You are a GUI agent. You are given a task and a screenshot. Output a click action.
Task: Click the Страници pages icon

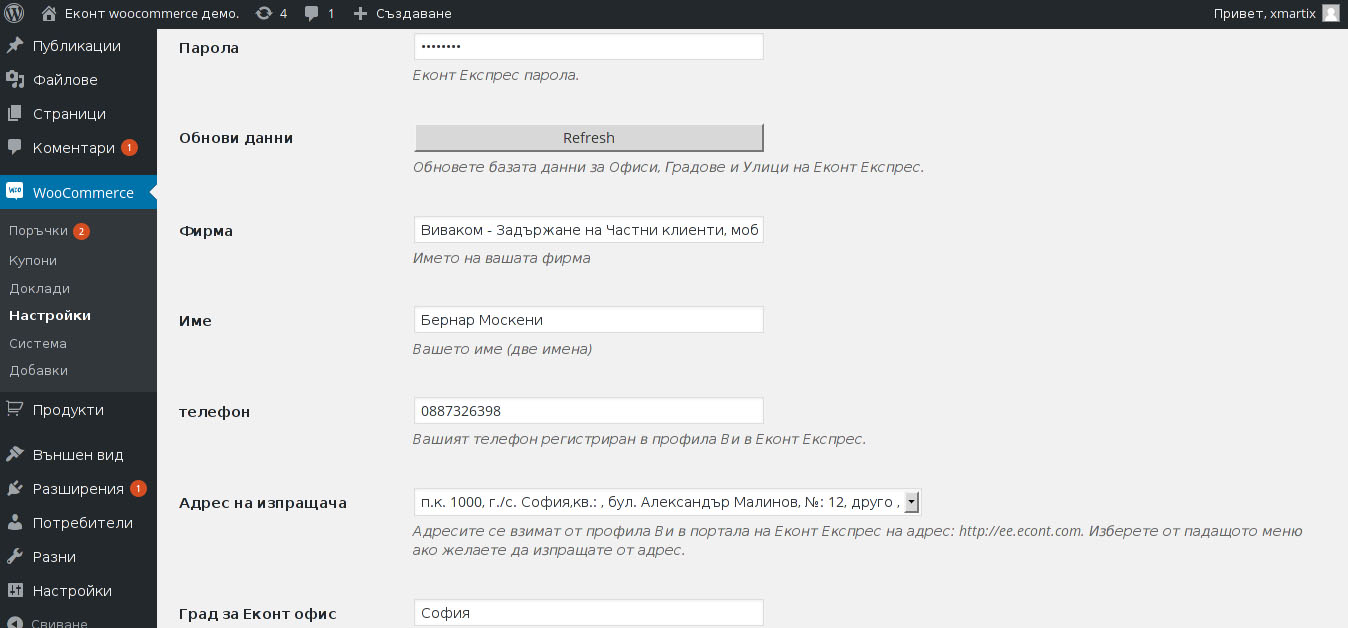pos(15,114)
